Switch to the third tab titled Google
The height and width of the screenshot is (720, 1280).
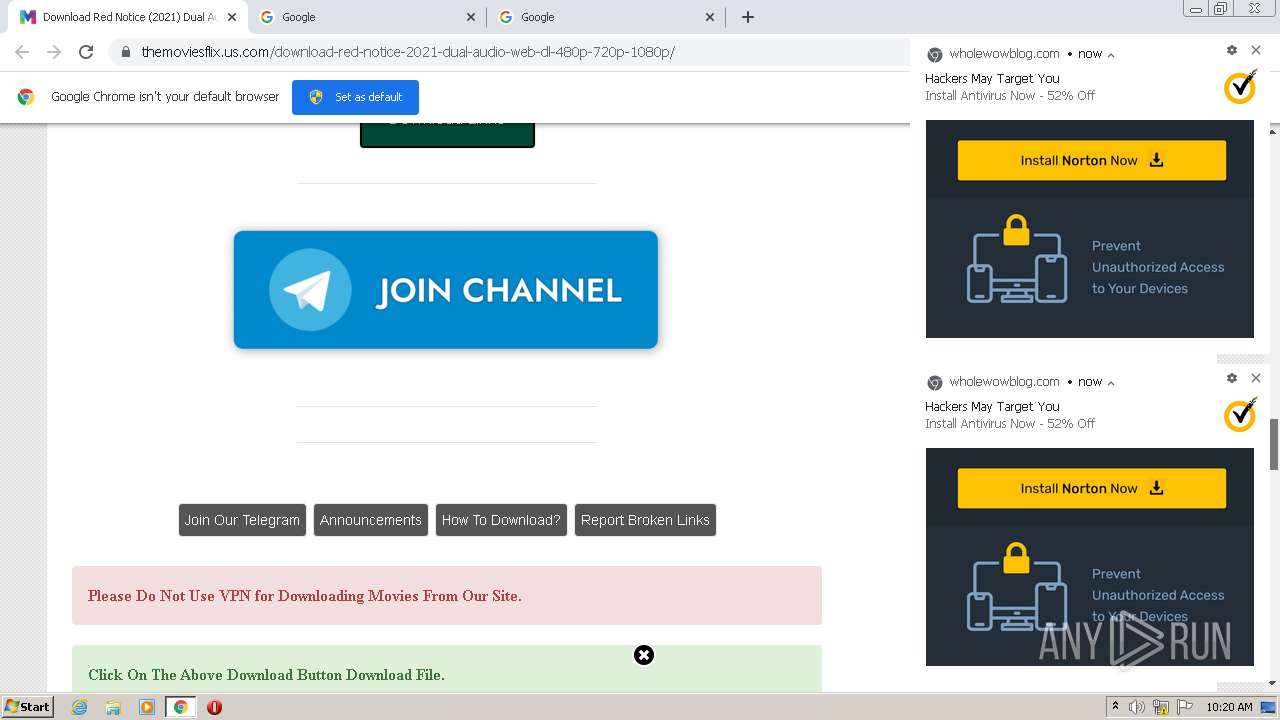[606, 17]
